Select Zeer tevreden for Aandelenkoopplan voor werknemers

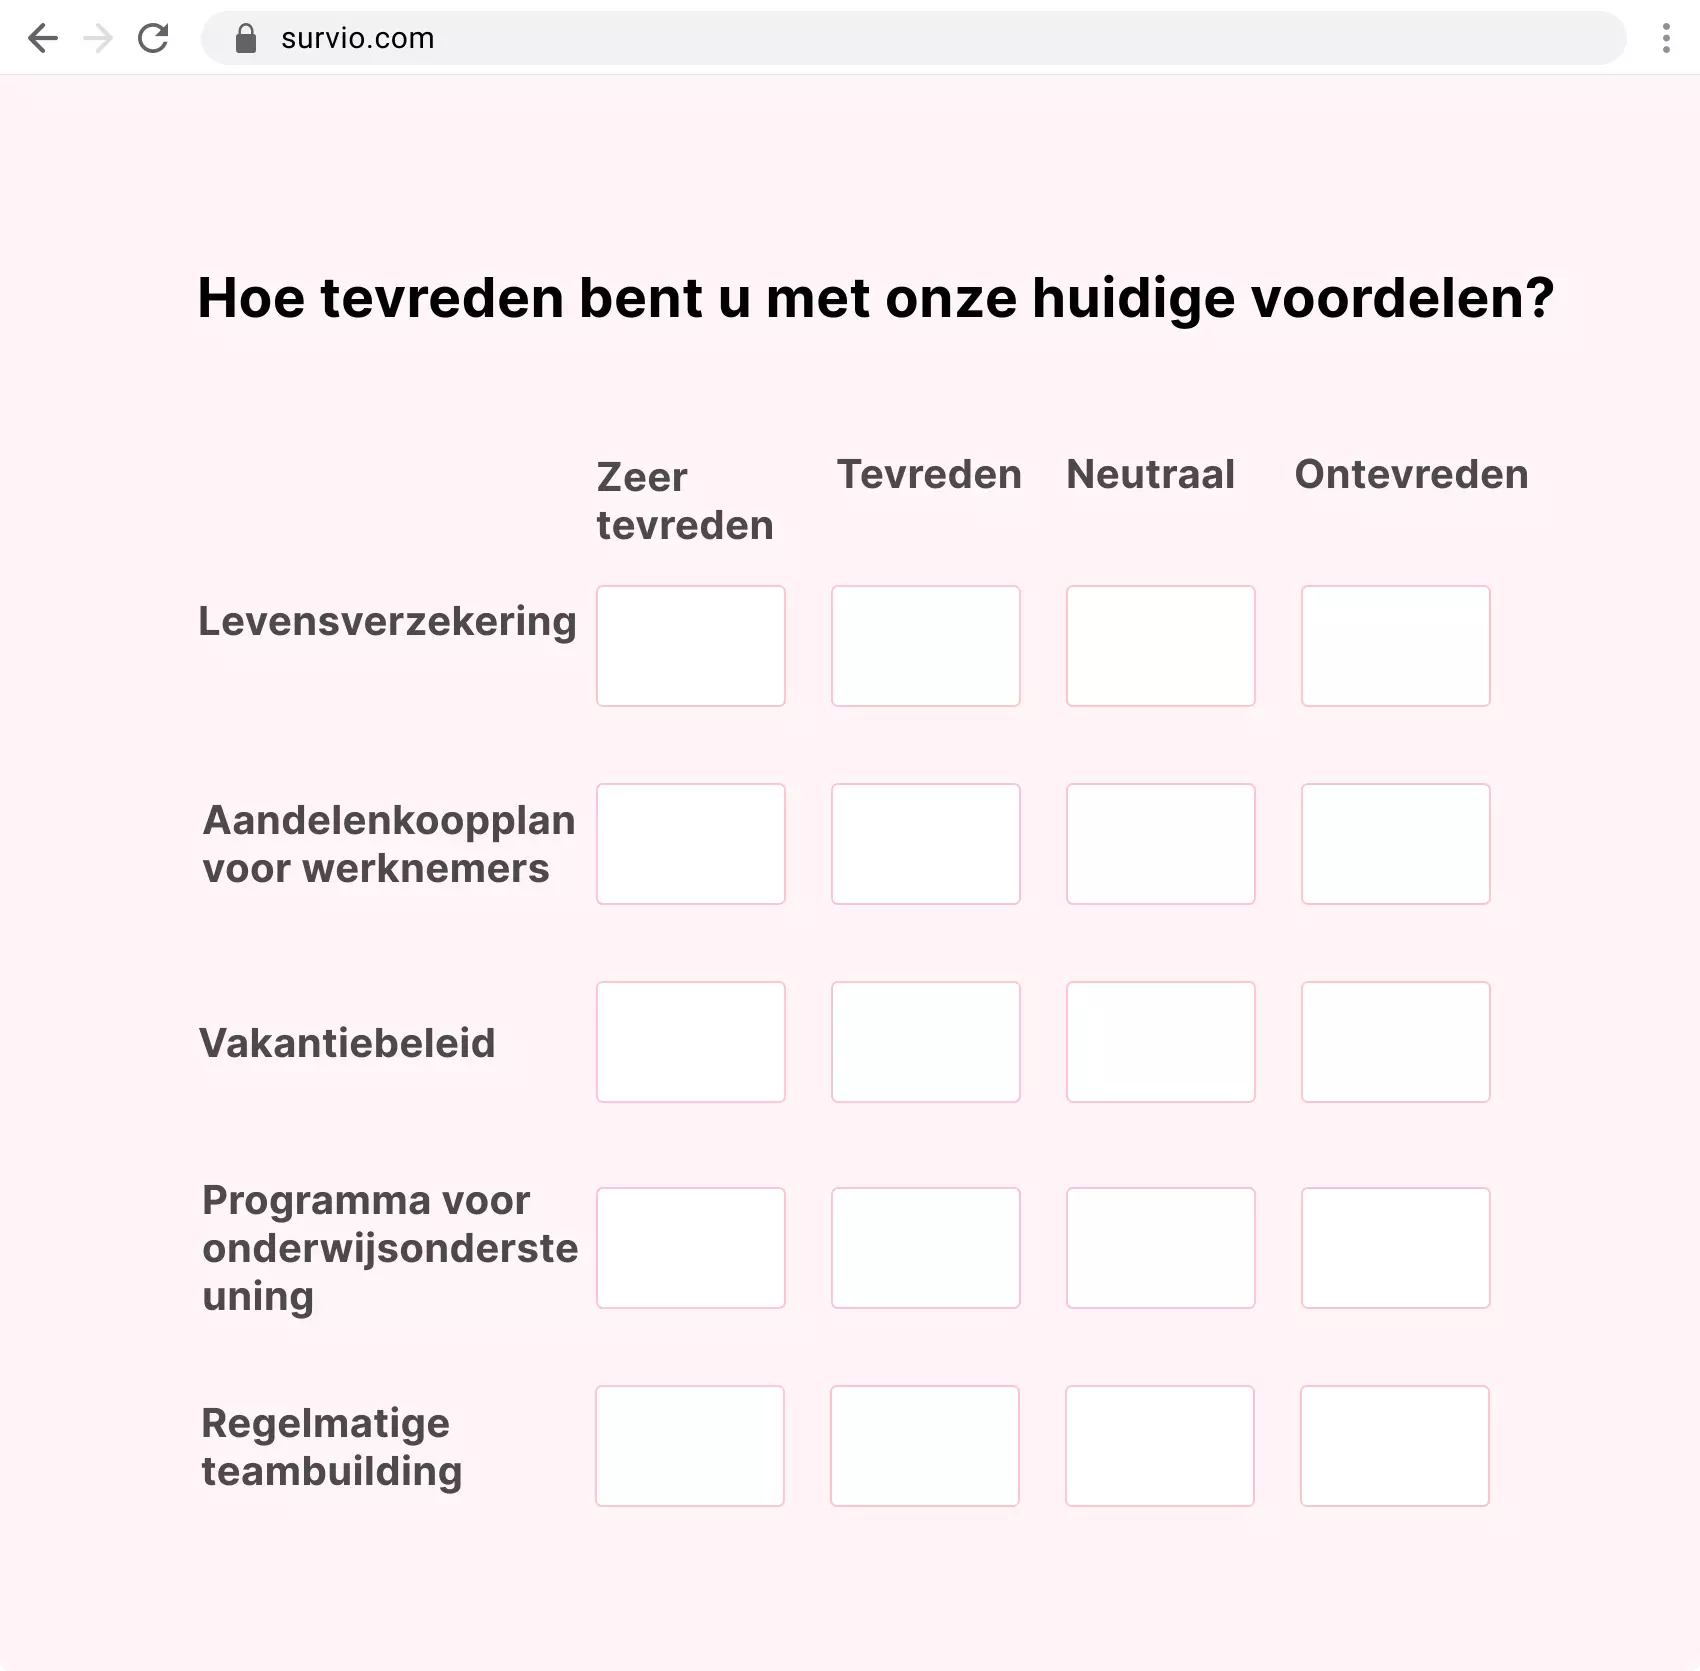coord(690,844)
